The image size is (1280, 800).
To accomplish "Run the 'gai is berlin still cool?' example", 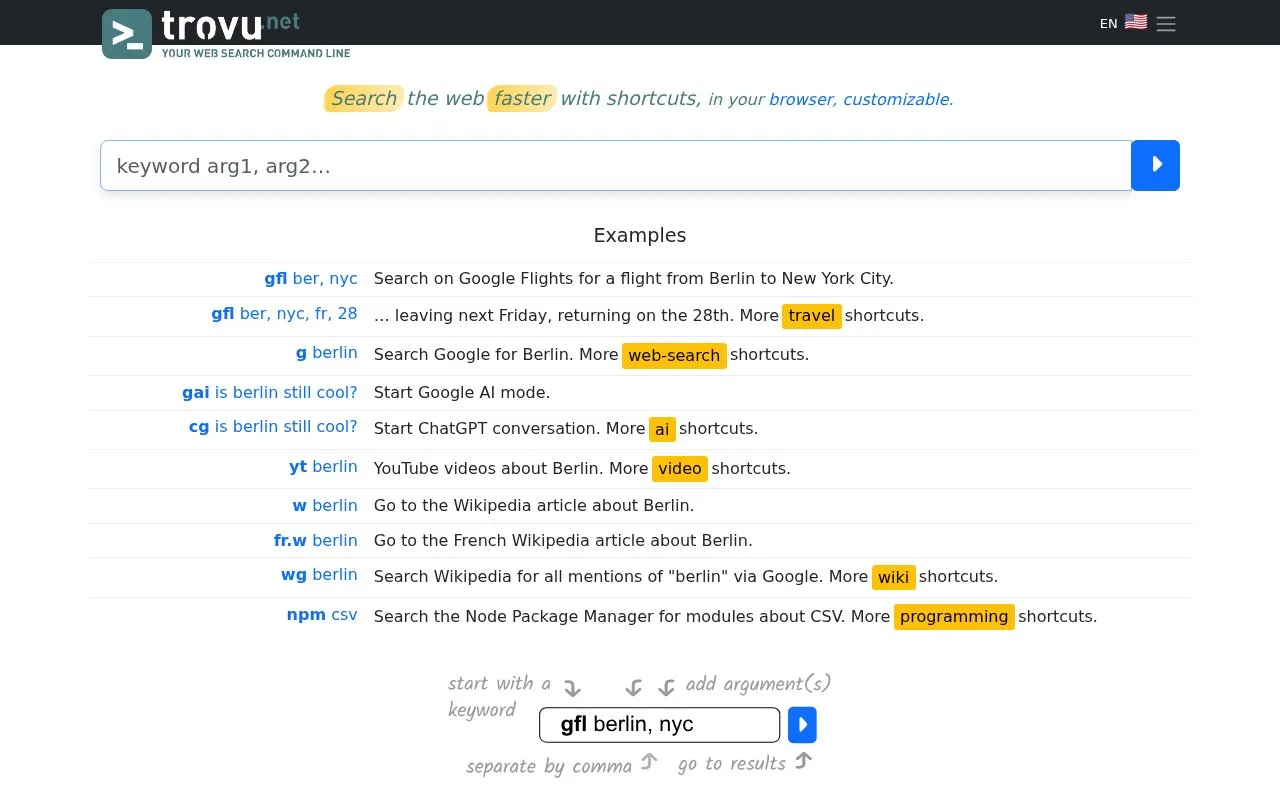I will (x=270, y=392).
